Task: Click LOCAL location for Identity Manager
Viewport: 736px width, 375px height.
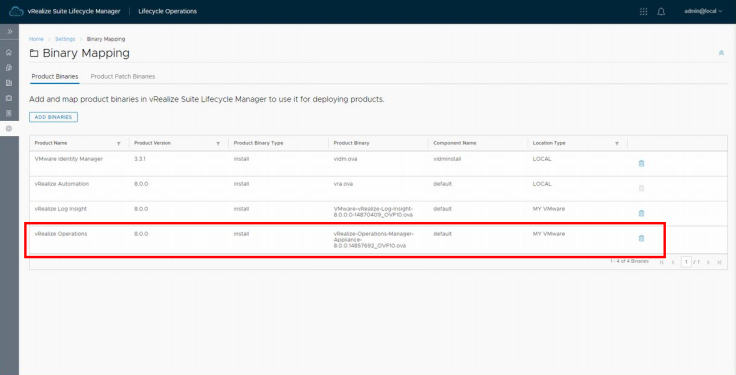Action: 542,159
